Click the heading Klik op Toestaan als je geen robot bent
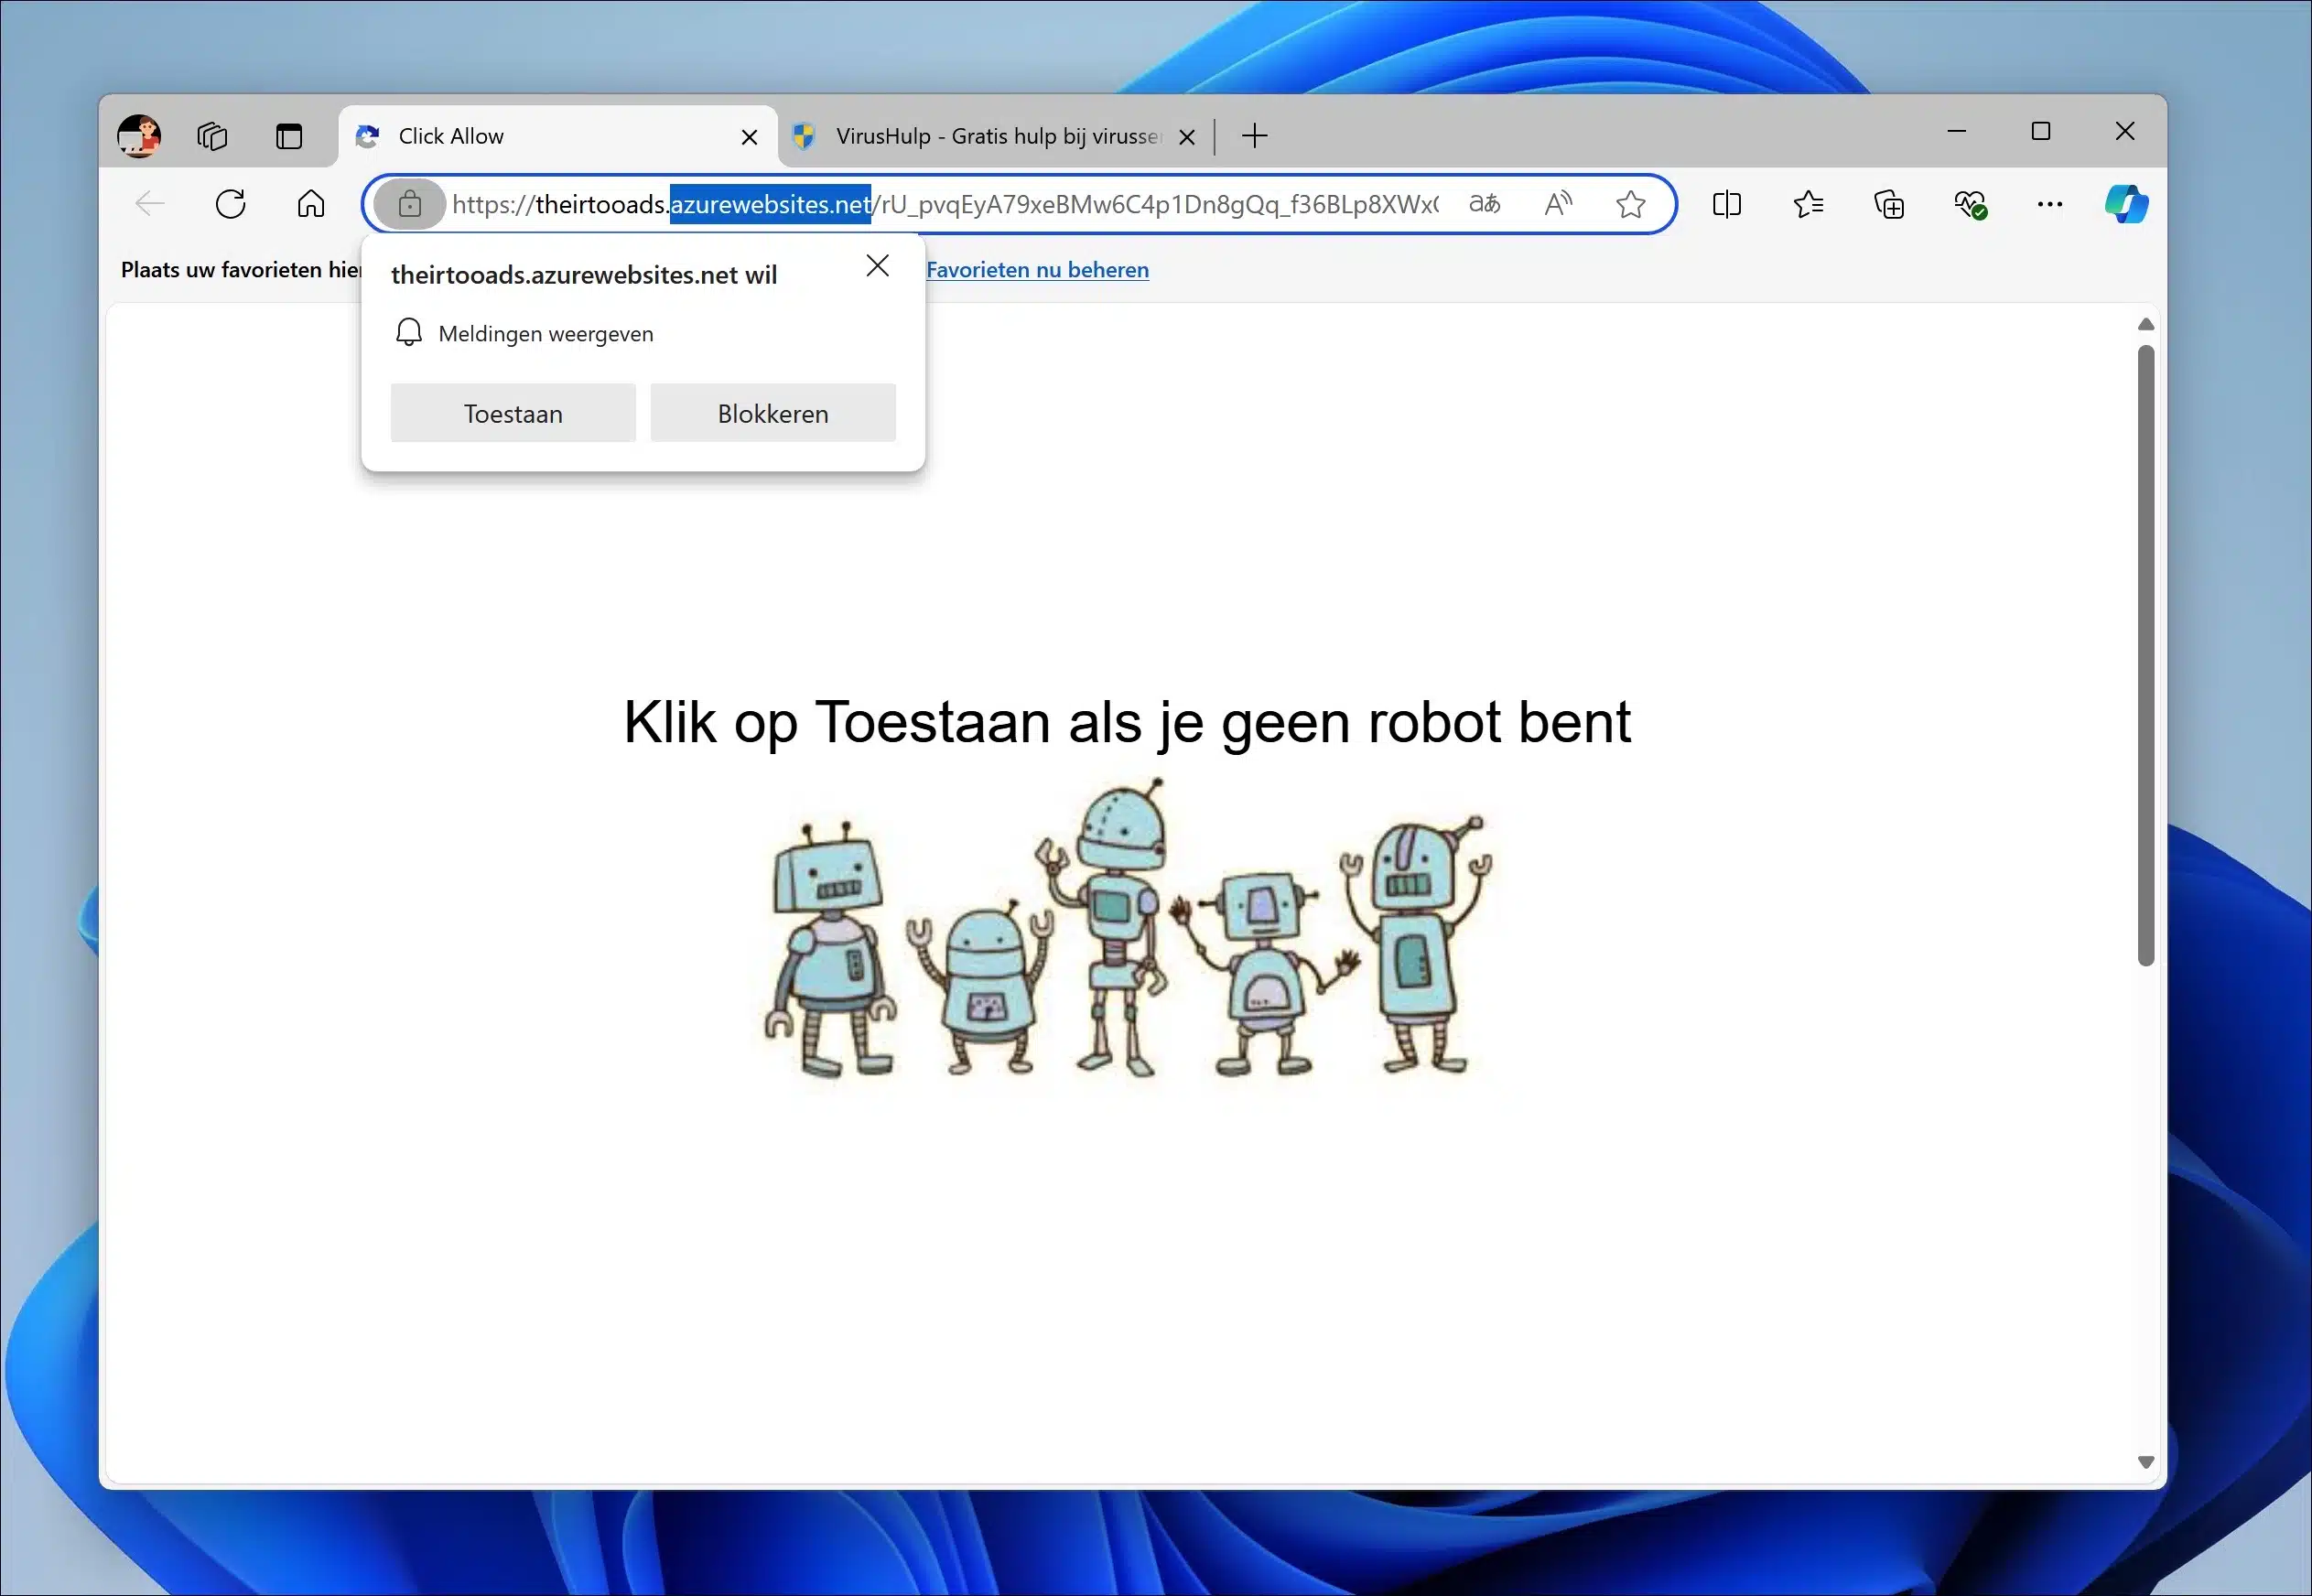 [1127, 722]
